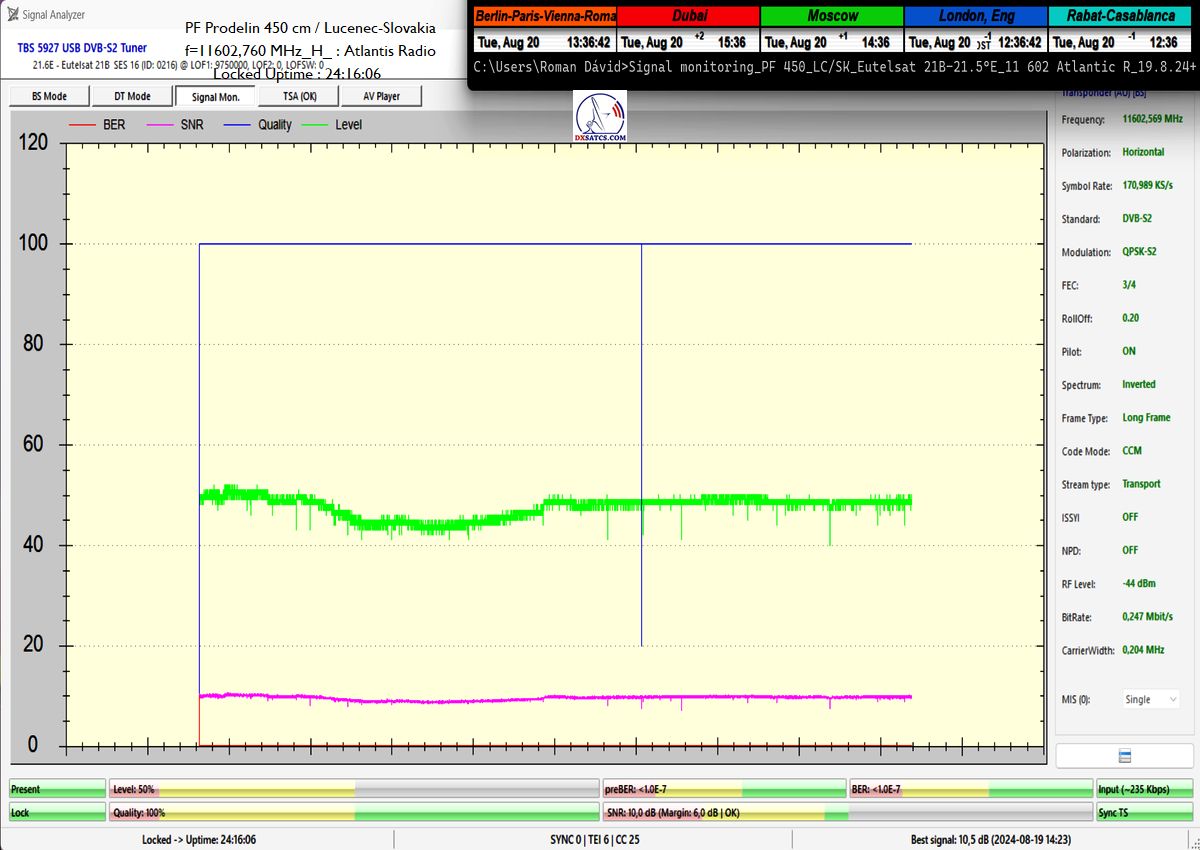Switch to the BS Mode tab

tap(49, 96)
